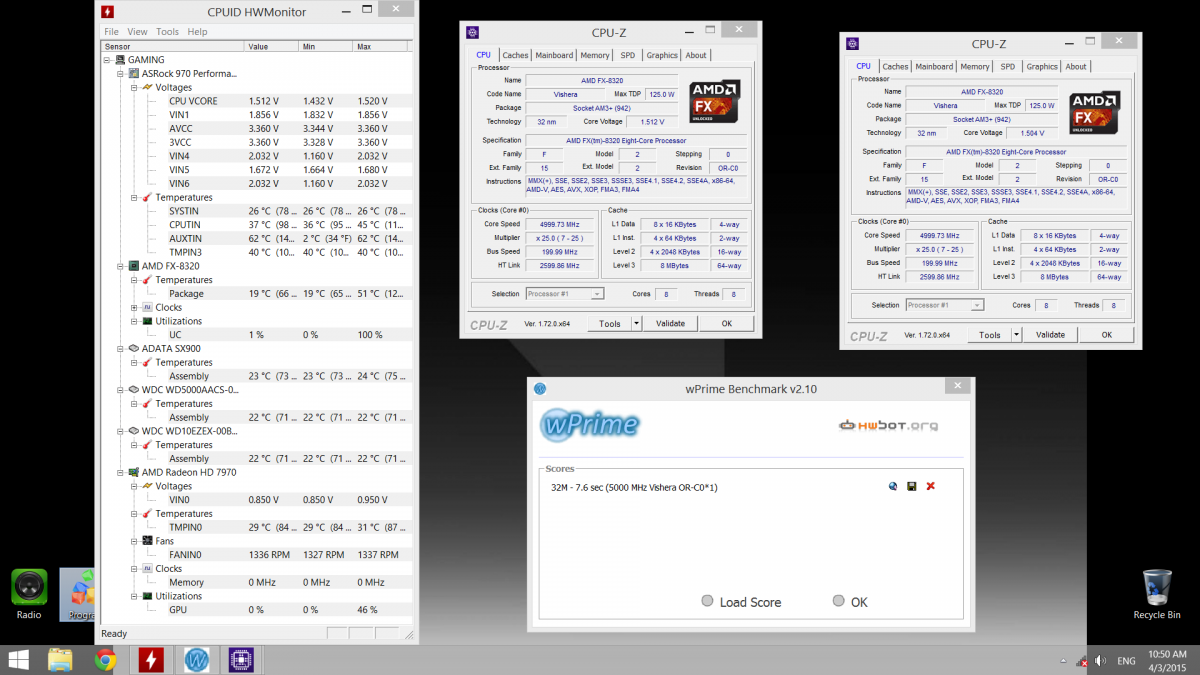Click the volume speaker icon in system tray

[1100, 661]
